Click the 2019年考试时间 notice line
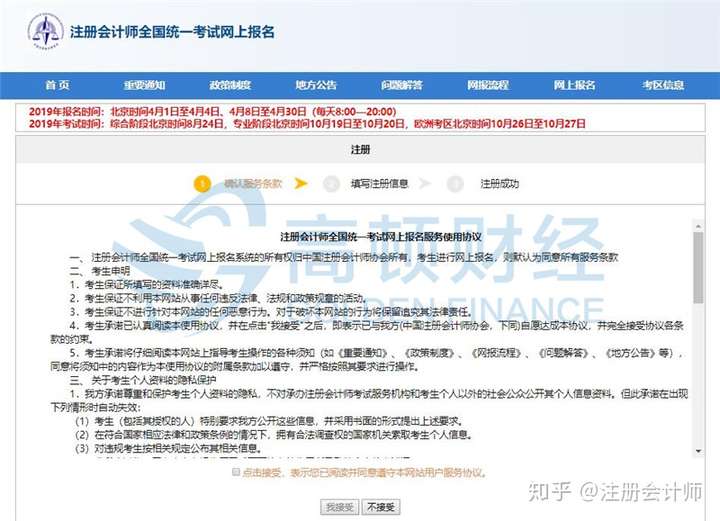Image resolution: width=720 pixels, height=521 pixels. click(x=307, y=123)
